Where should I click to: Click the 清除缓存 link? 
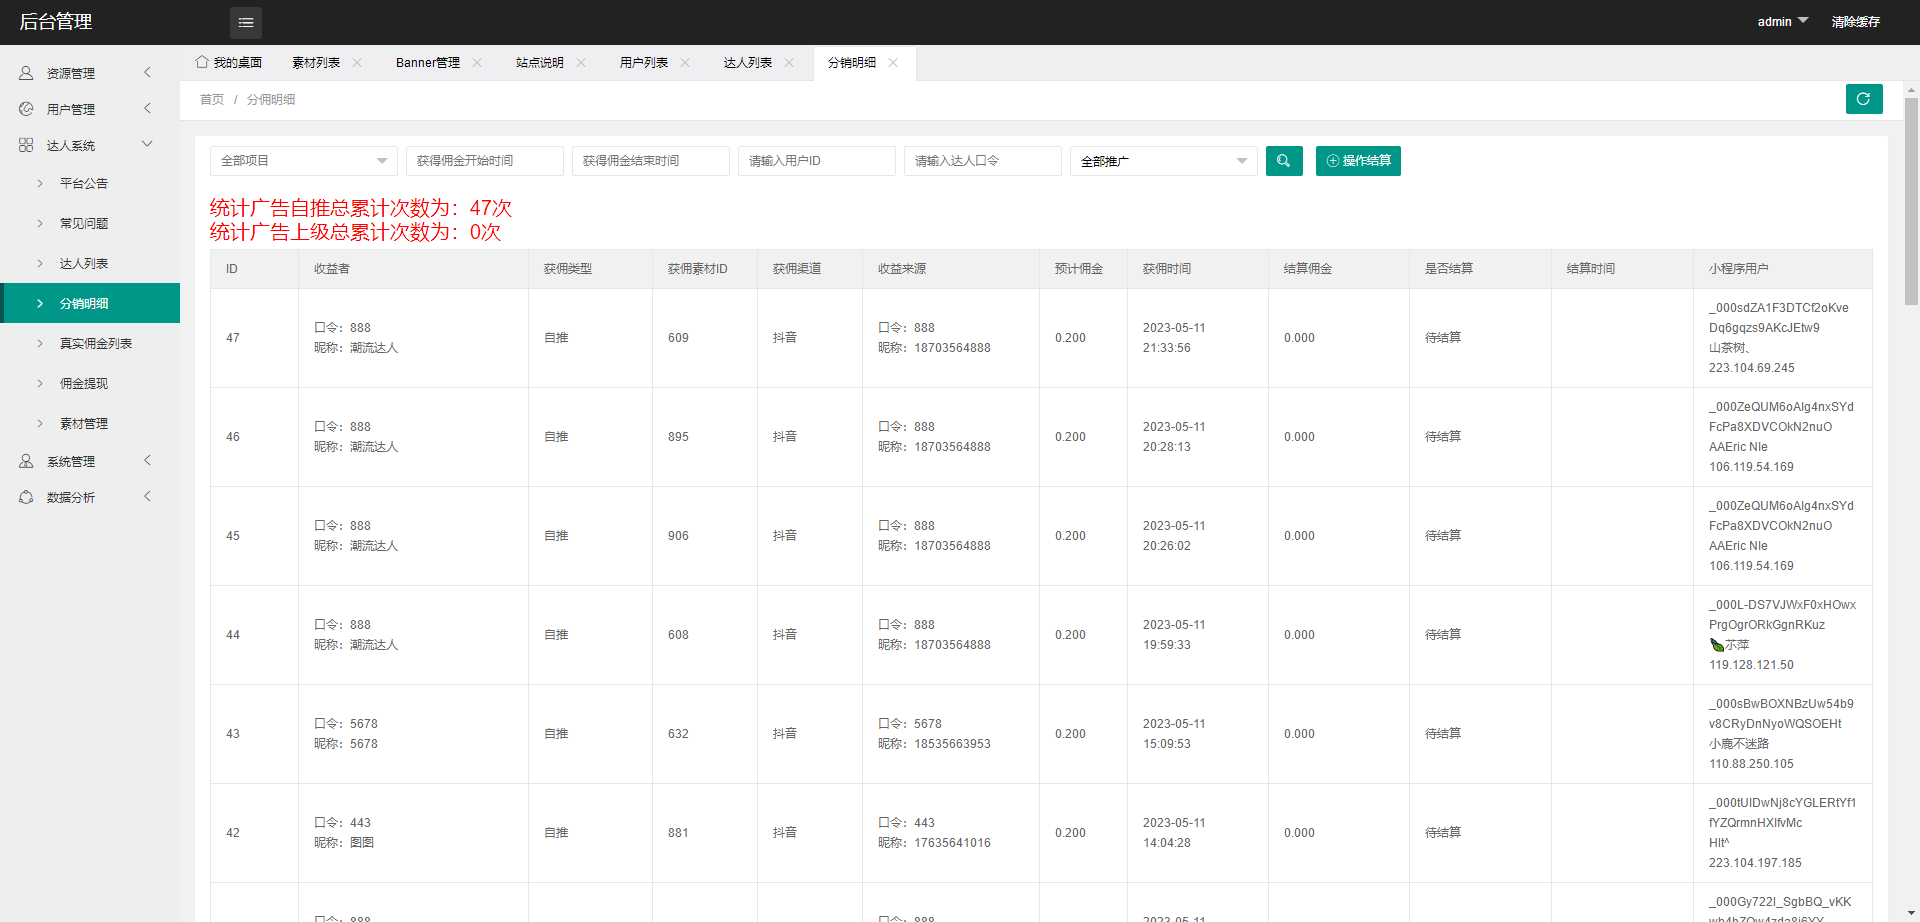click(1856, 22)
